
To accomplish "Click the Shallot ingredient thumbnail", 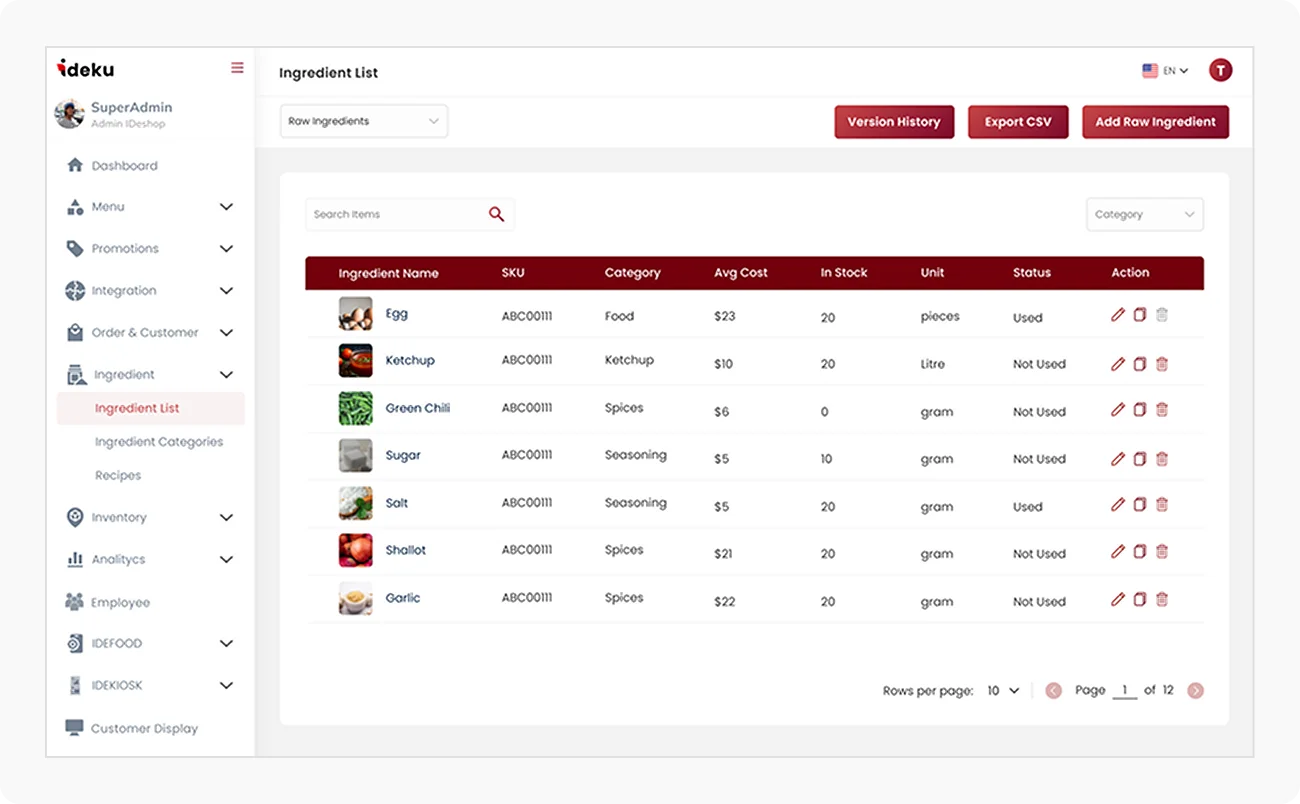I will click(355, 550).
